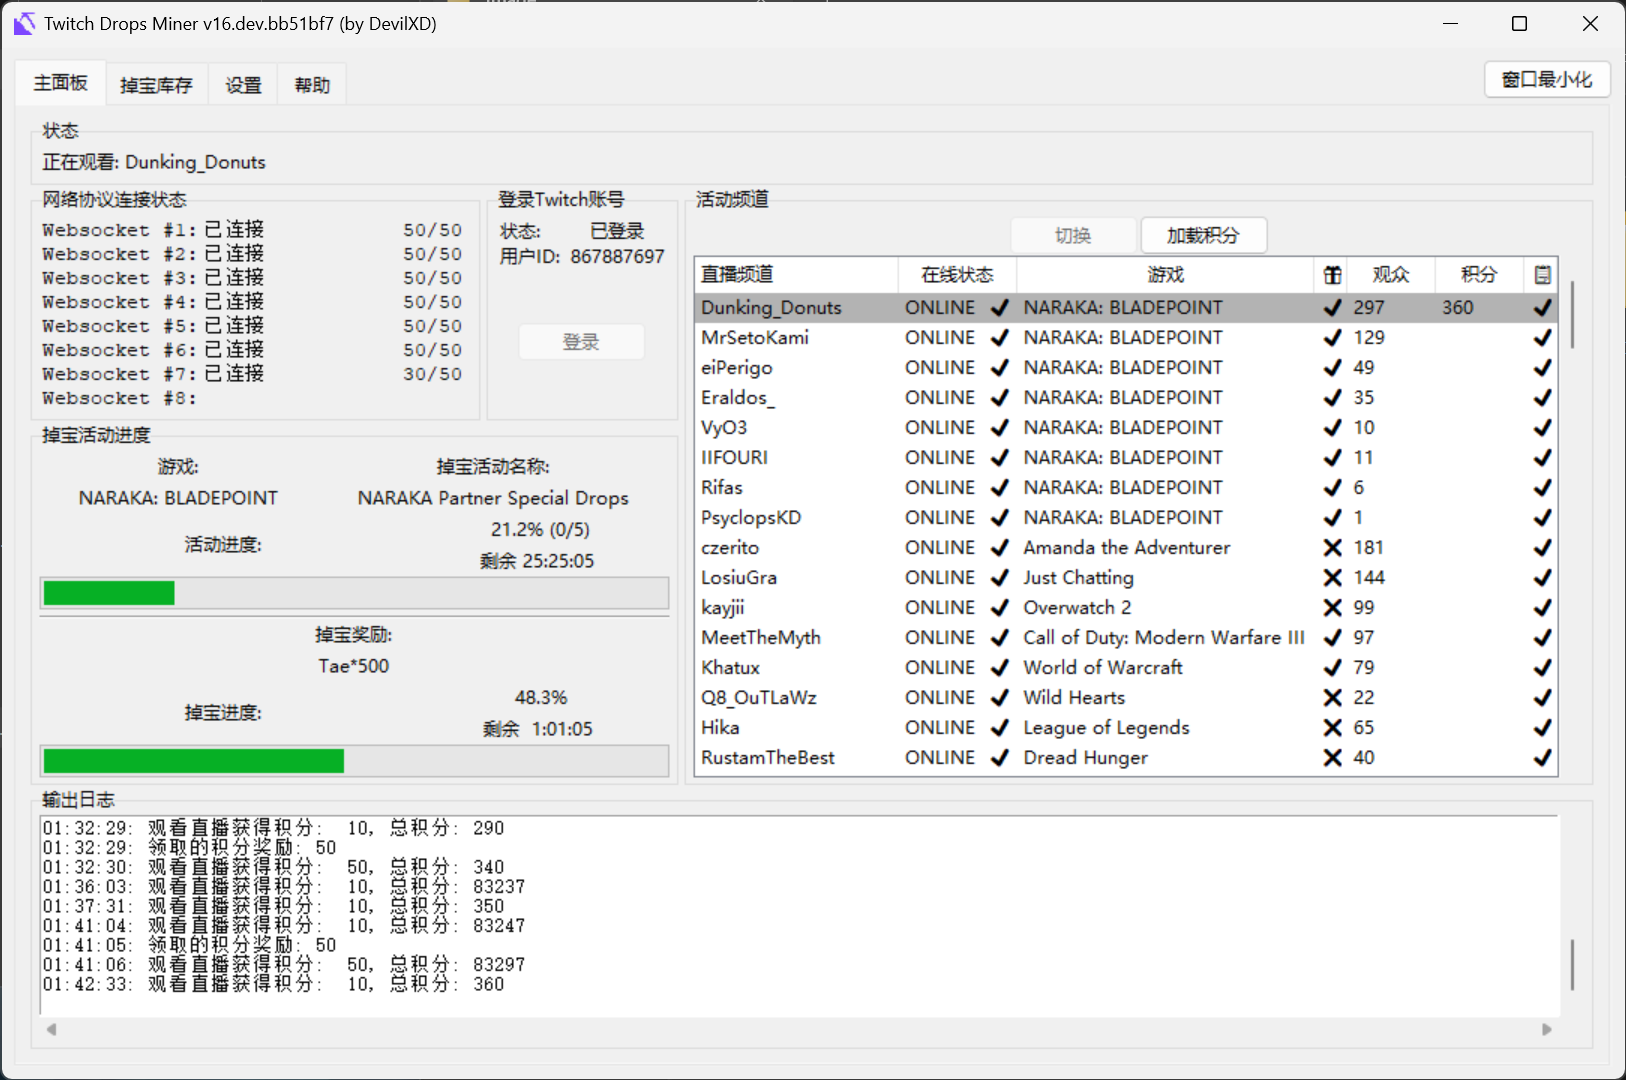Click the 01:42:33 log entry
Image resolution: width=1626 pixels, height=1080 pixels.
[273, 985]
